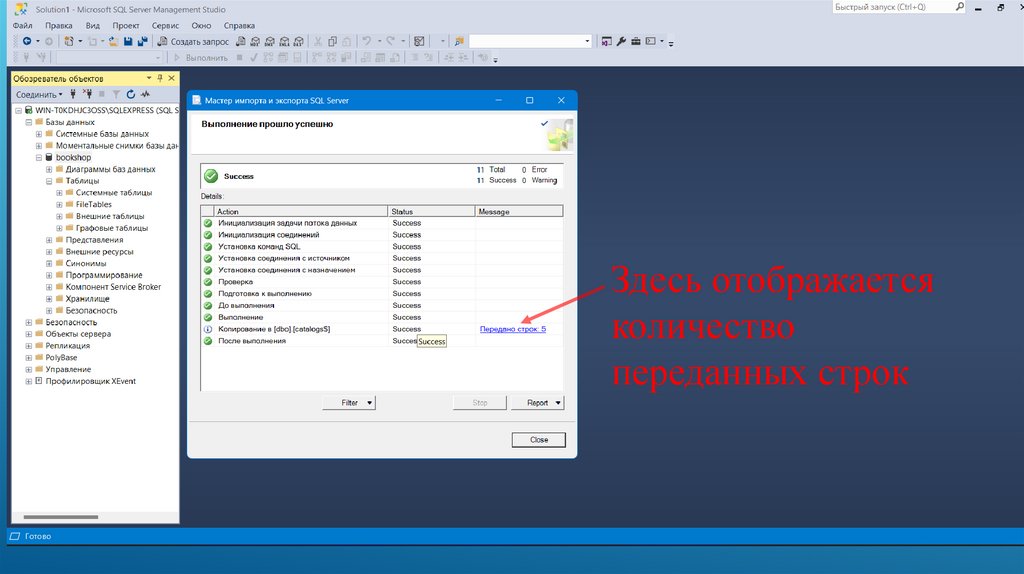The width and height of the screenshot is (1024, 574).
Task: Open the Report dropdown in the wizard
Action: point(537,403)
